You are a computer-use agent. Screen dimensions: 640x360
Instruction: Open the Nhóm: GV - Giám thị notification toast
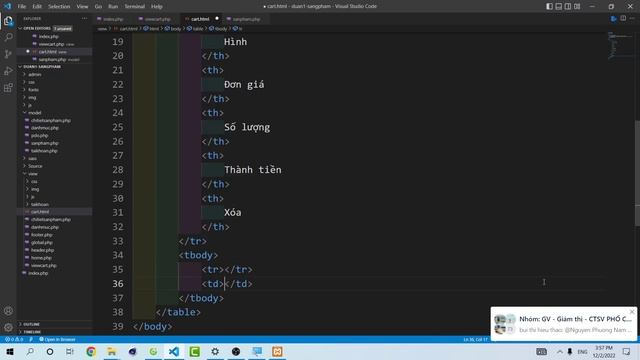point(563,324)
